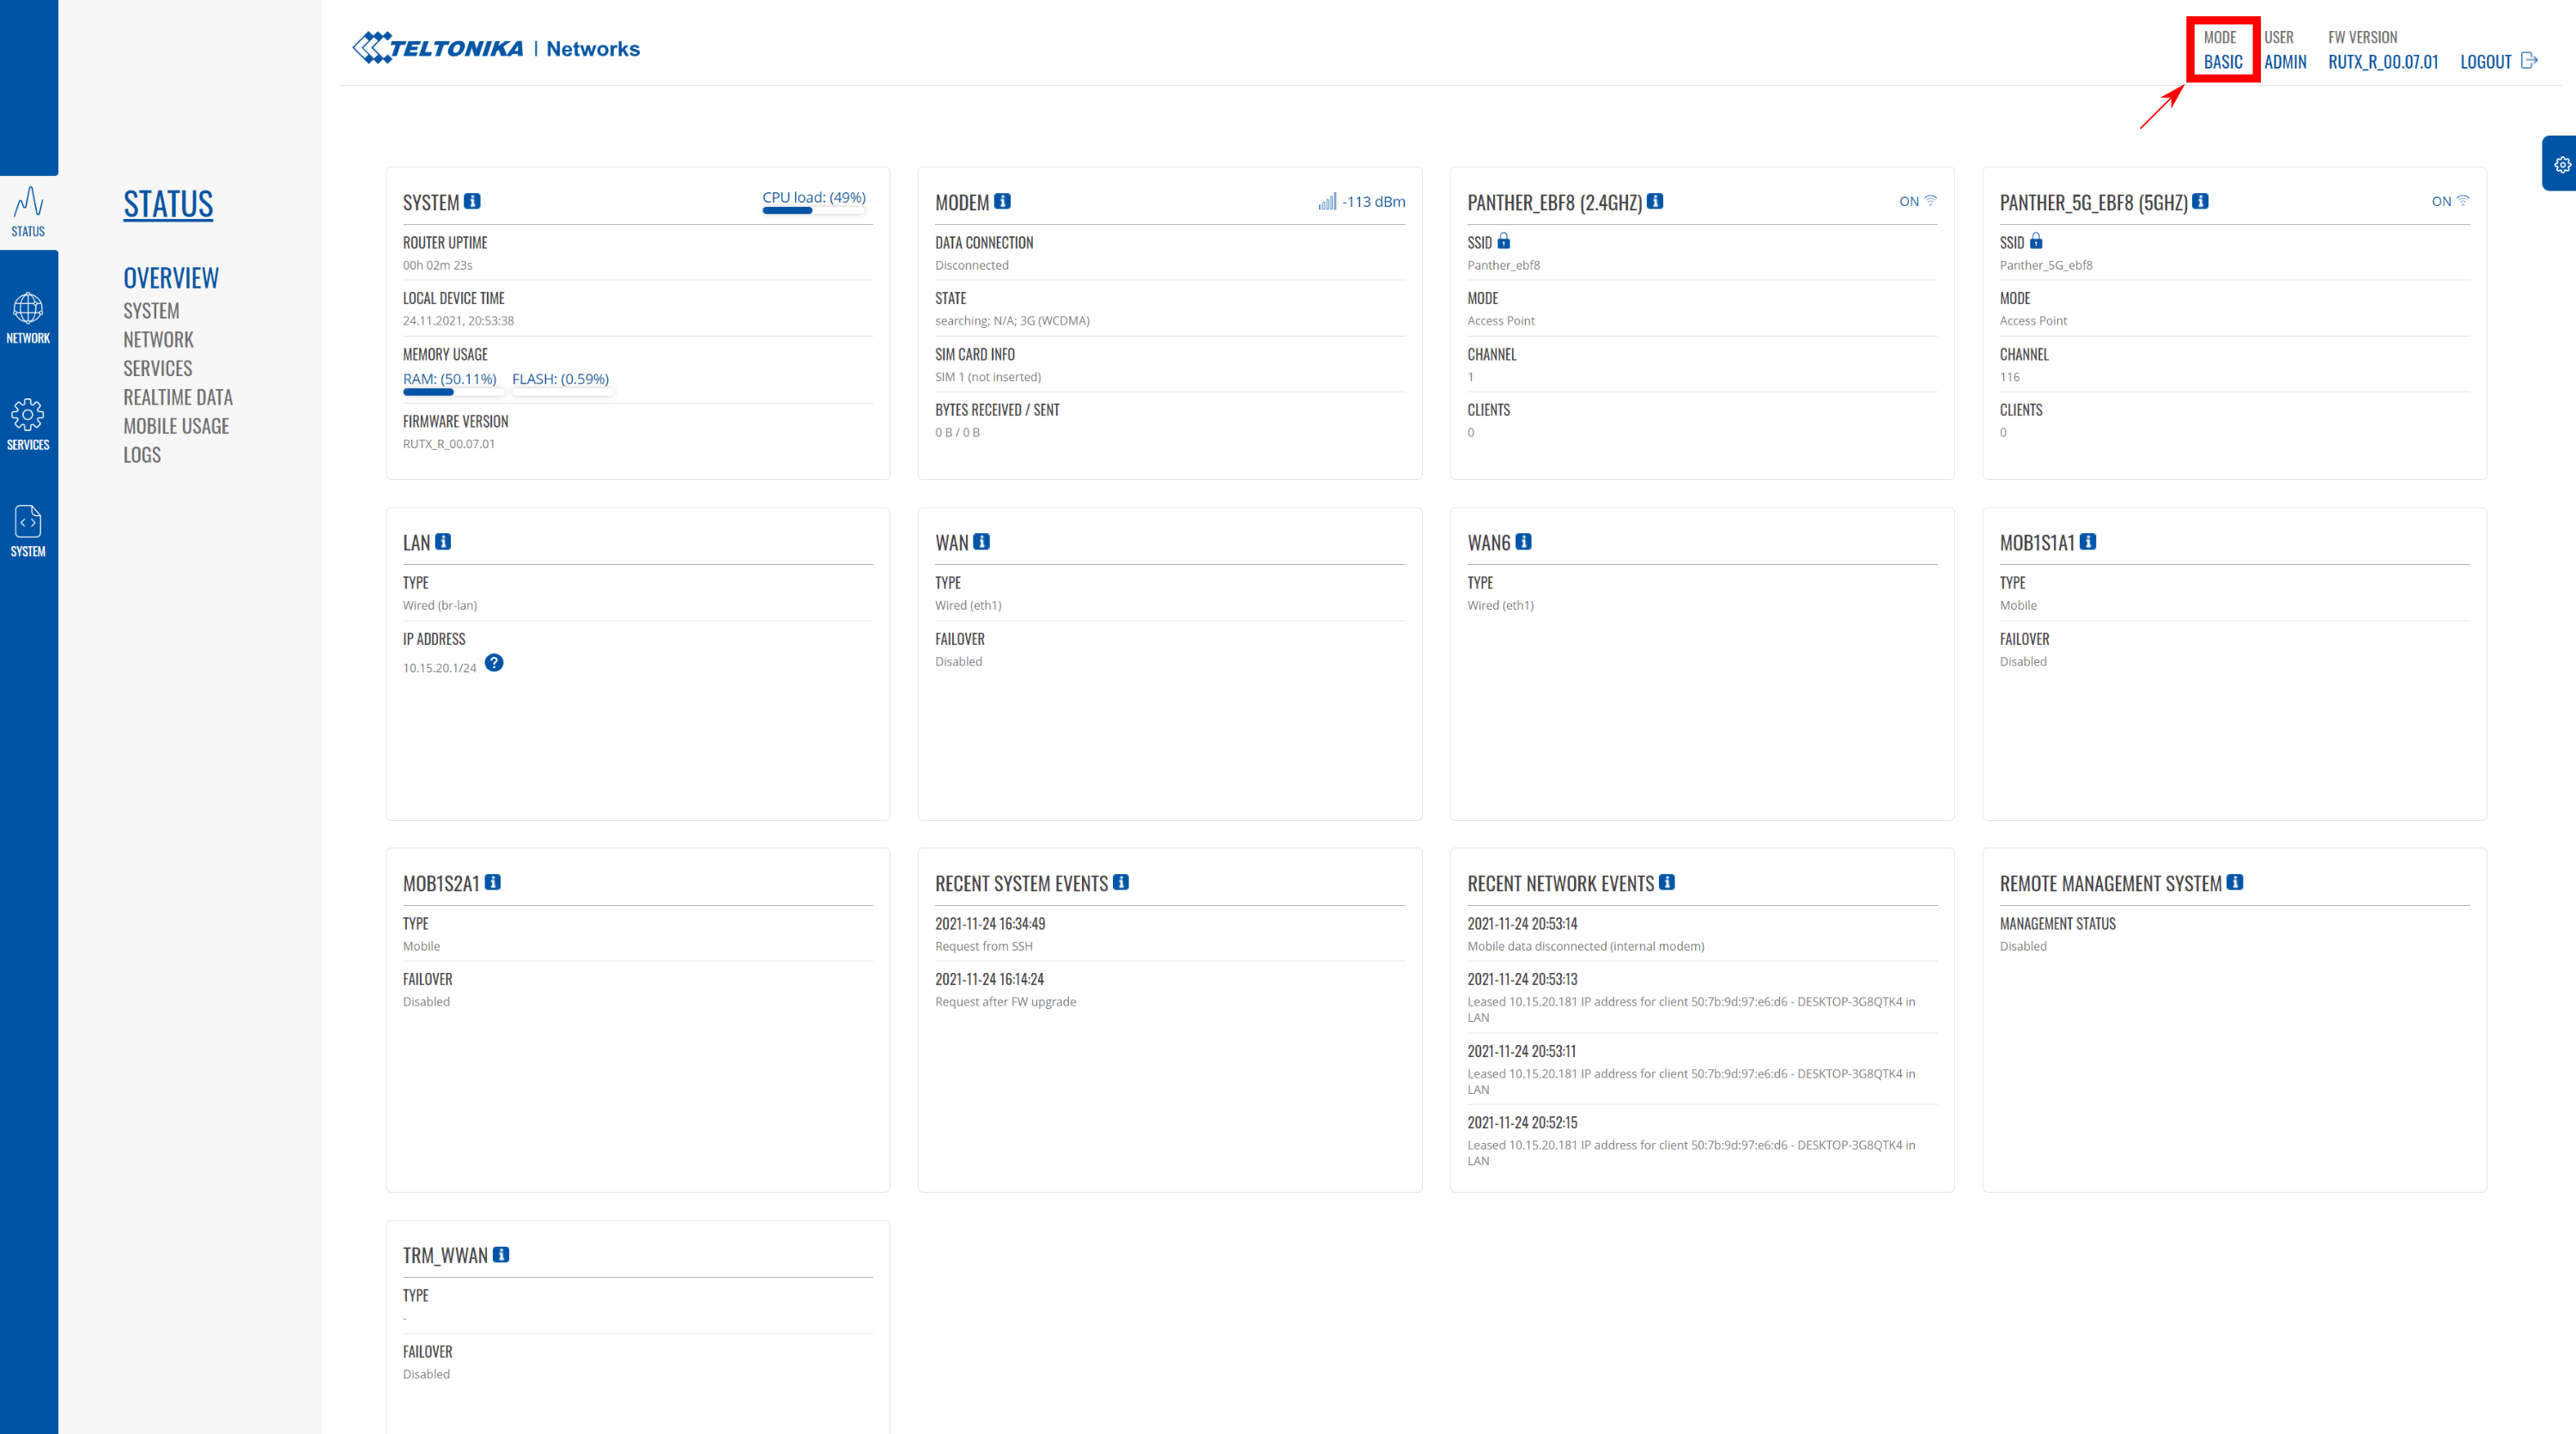Click the lock icon beside Panther_5G_ebf8 SSID
This screenshot has width=2576, height=1434.
2036,241
